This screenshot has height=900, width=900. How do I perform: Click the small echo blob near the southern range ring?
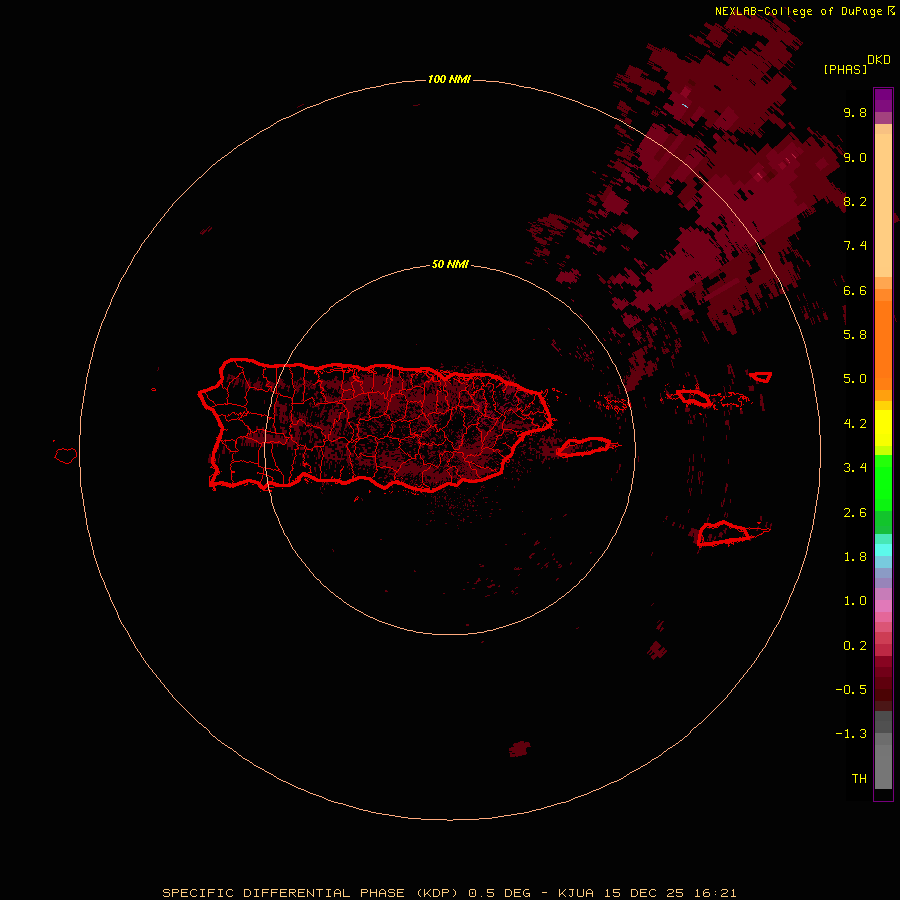click(519, 748)
